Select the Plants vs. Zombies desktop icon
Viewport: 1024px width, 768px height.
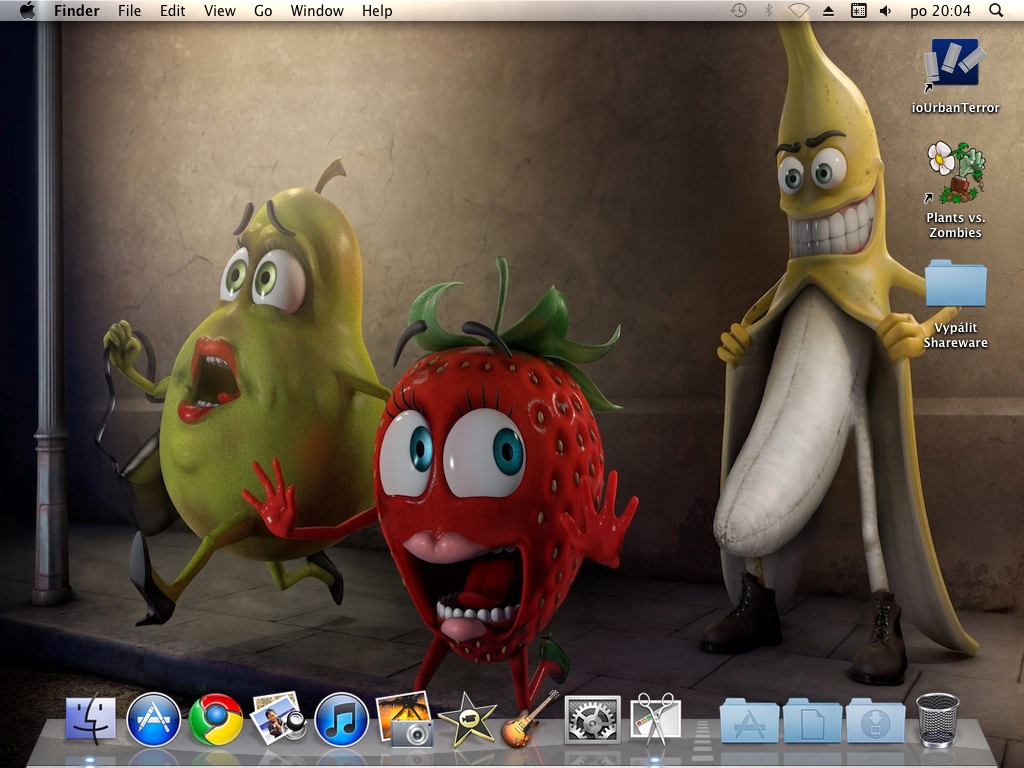coord(955,190)
